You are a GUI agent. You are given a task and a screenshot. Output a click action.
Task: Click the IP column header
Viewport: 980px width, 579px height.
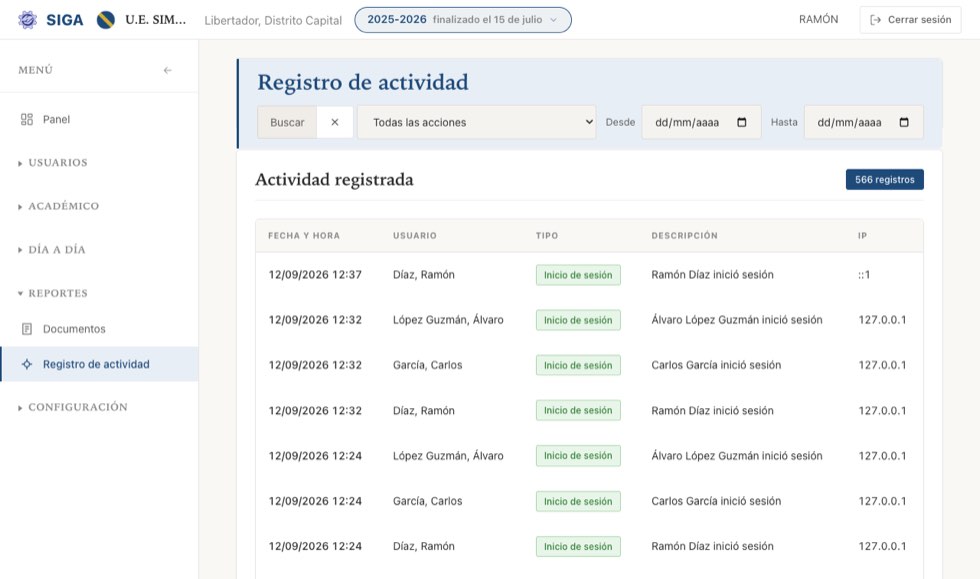coord(862,236)
